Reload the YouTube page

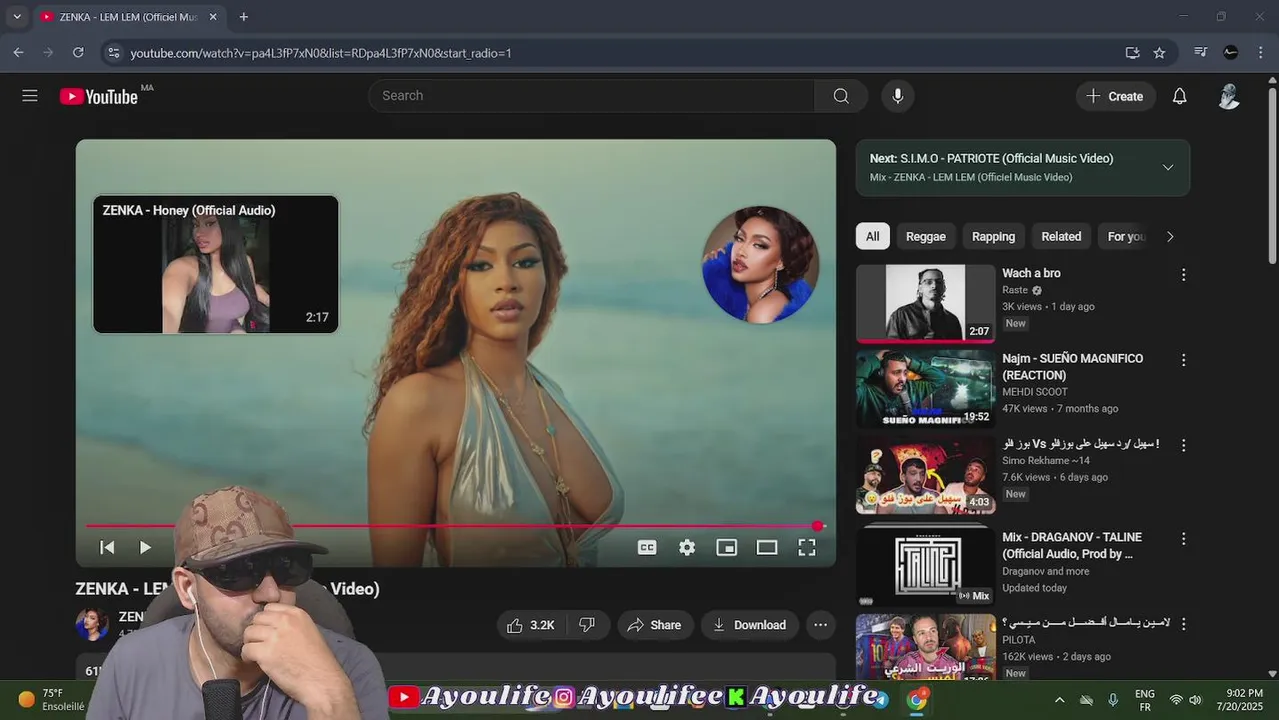click(x=78, y=52)
